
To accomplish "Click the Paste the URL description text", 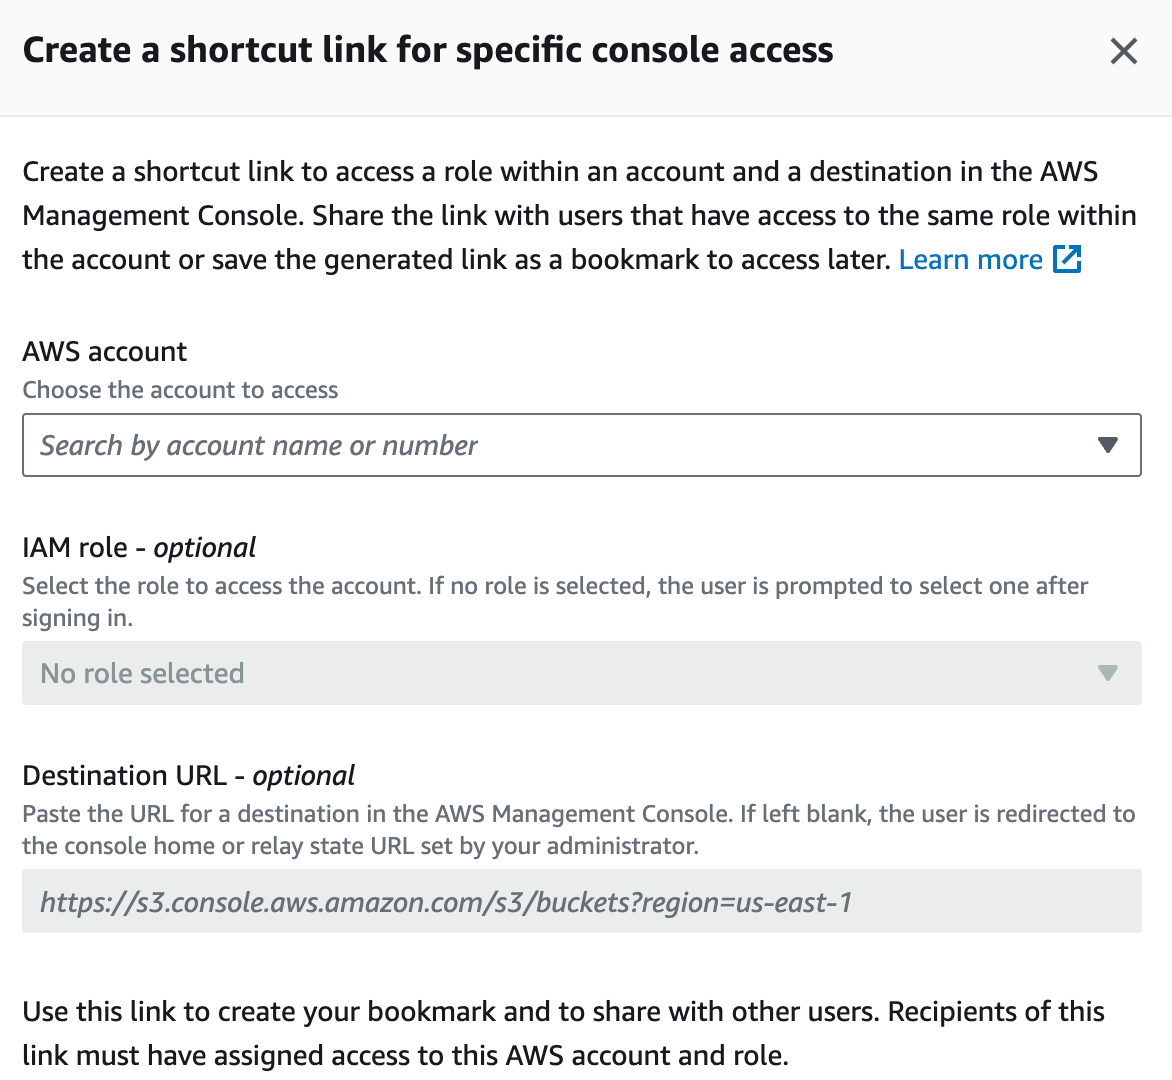I will coord(579,830).
